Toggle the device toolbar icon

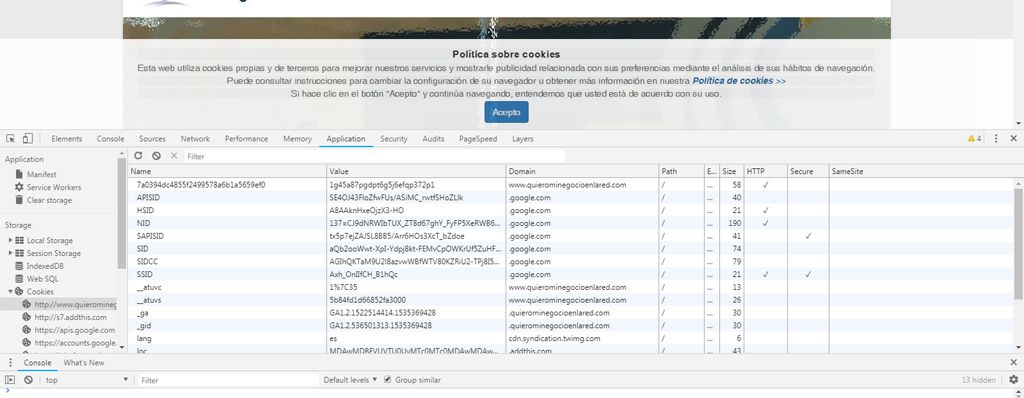point(27,139)
